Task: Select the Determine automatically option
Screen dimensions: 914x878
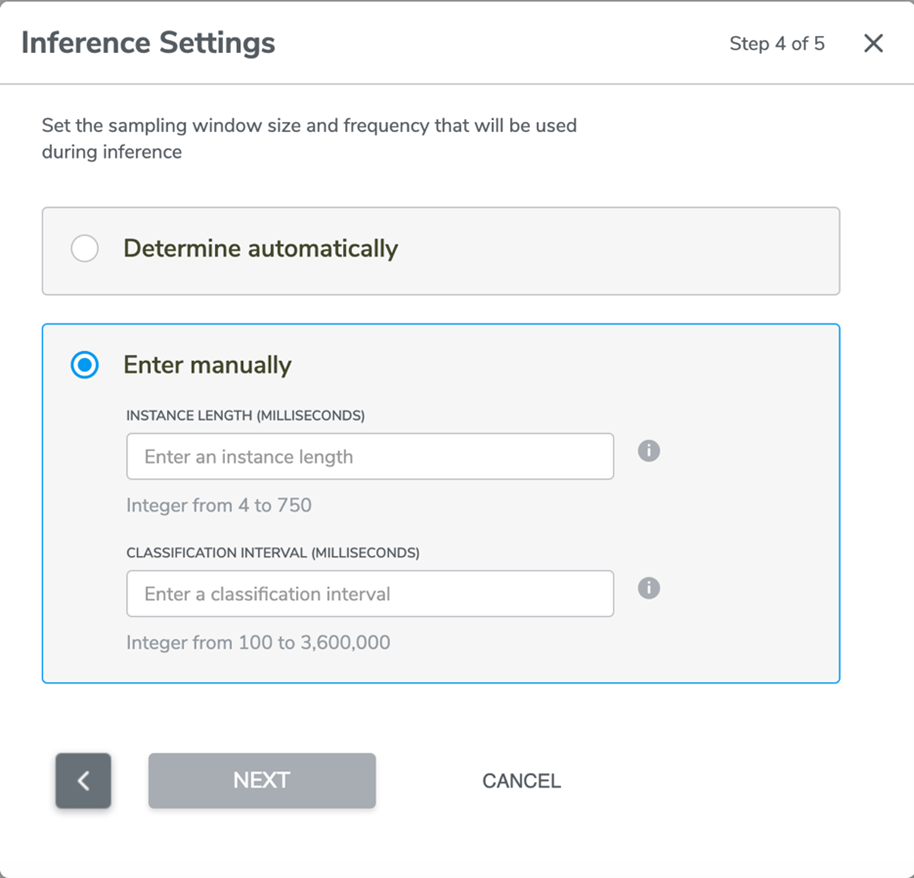Action: tap(85, 248)
